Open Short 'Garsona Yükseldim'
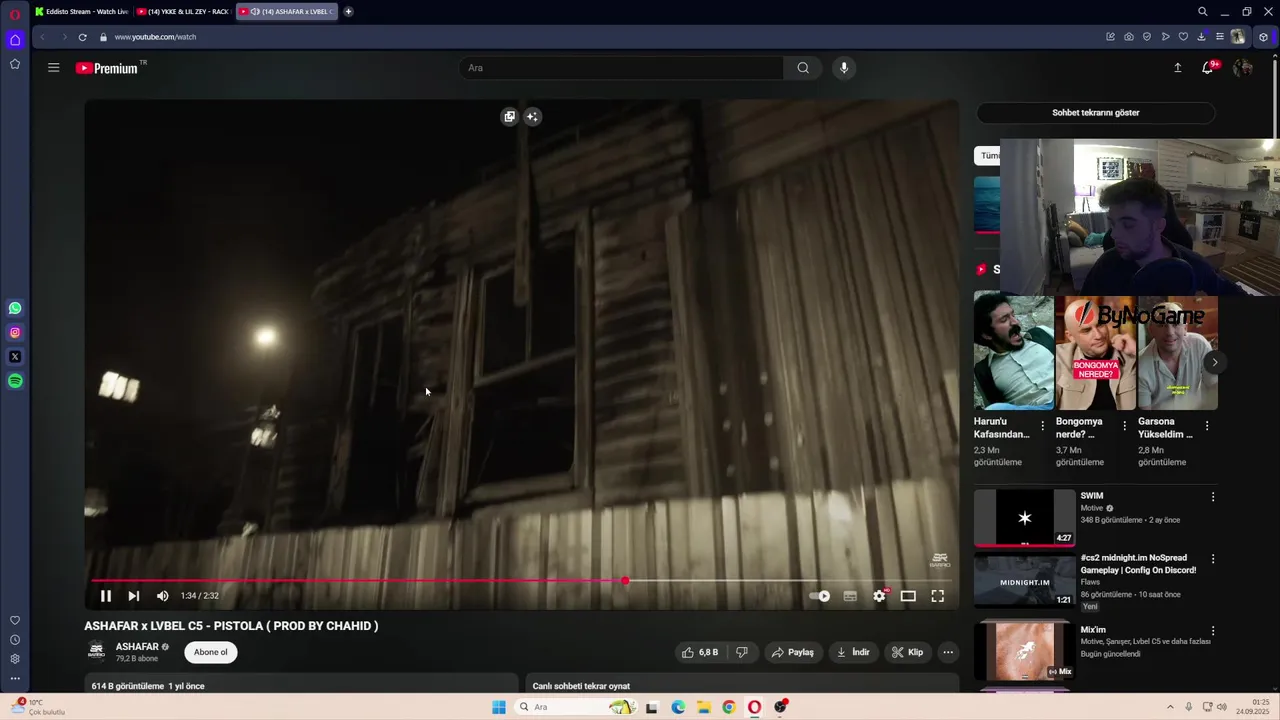The width and height of the screenshot is (1280, 720). pos(1177,352)
